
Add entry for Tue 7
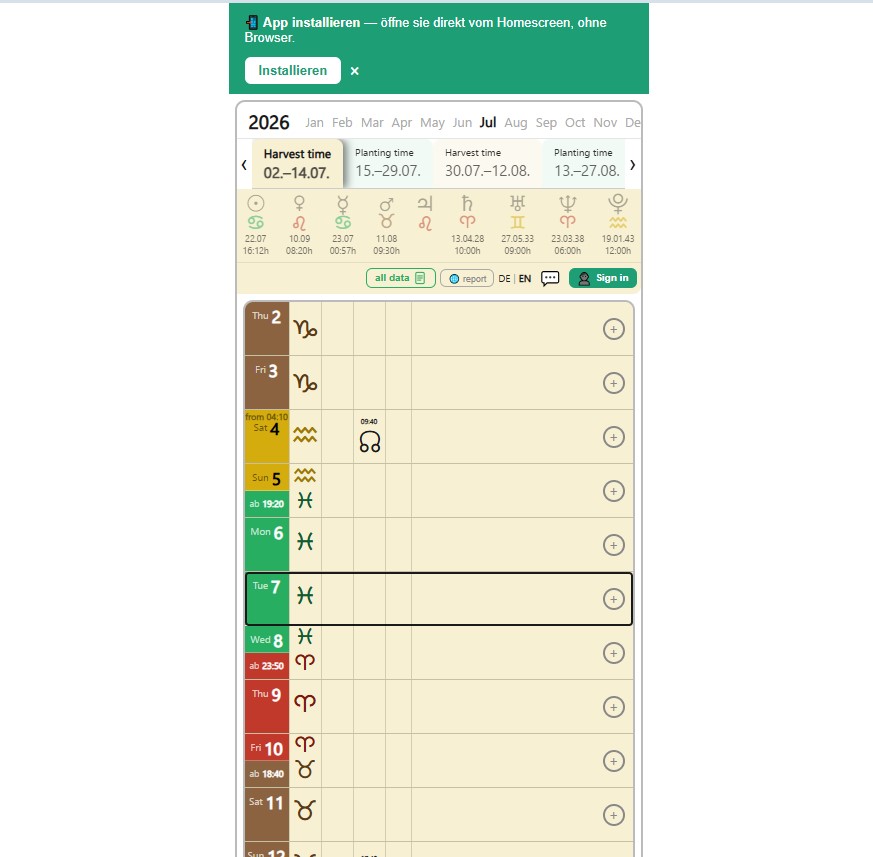(614, 599)
